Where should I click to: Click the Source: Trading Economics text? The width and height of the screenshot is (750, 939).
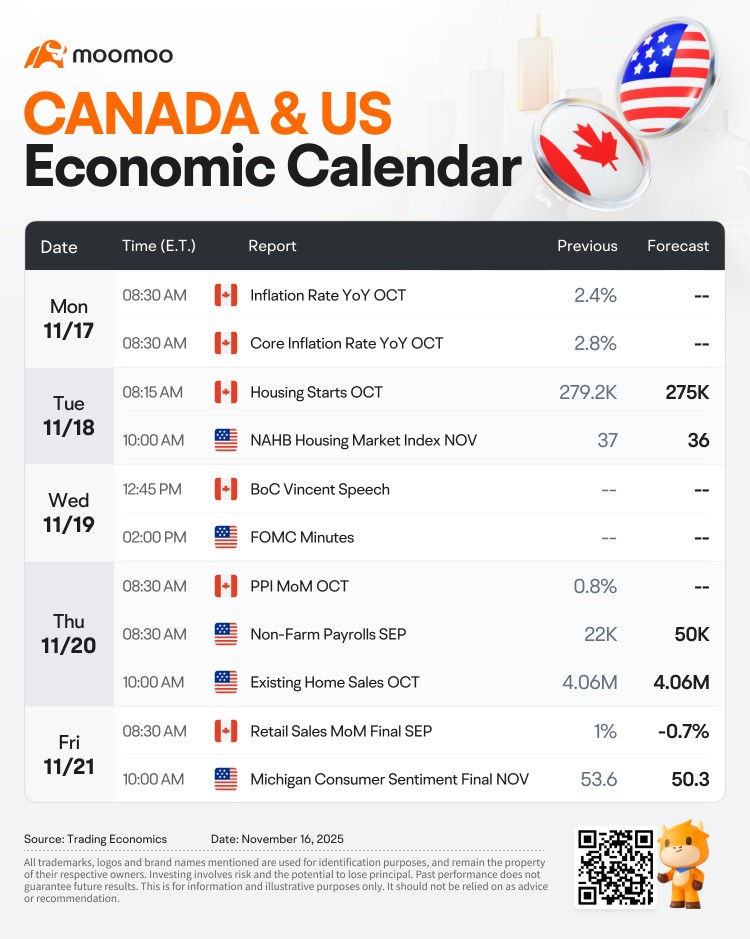coord(95,839)
